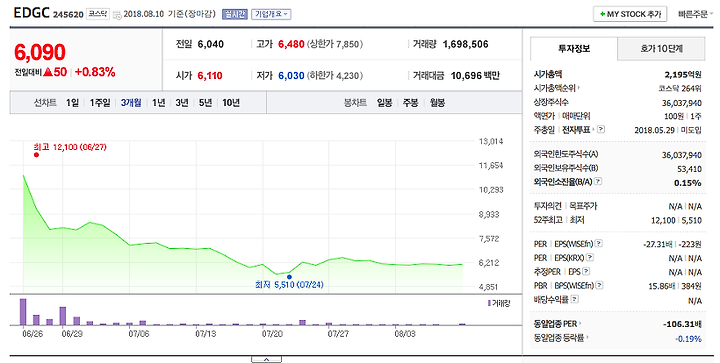Click 주총일 date 2018.05.29

pyautogui.click(x=654, y=130)
